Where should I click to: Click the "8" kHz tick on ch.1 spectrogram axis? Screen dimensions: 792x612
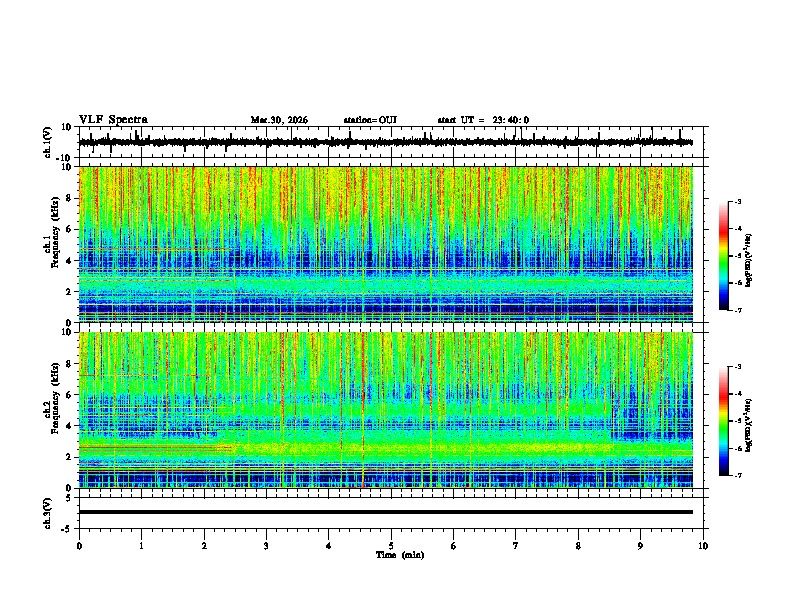tap(70, 198)
